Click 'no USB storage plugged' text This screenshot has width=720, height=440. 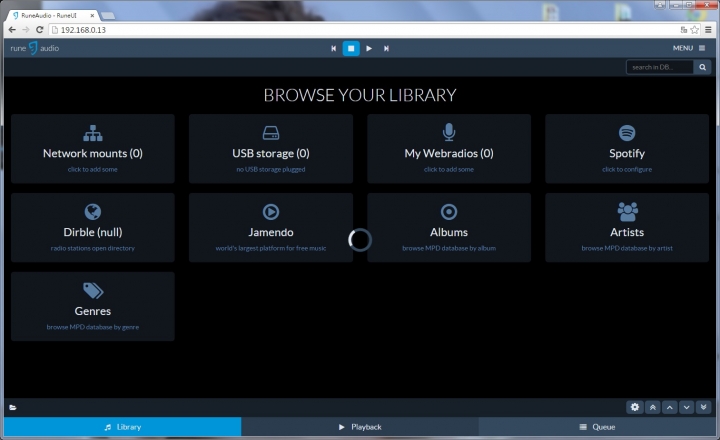pyautogui.click(x=271, y=169)
